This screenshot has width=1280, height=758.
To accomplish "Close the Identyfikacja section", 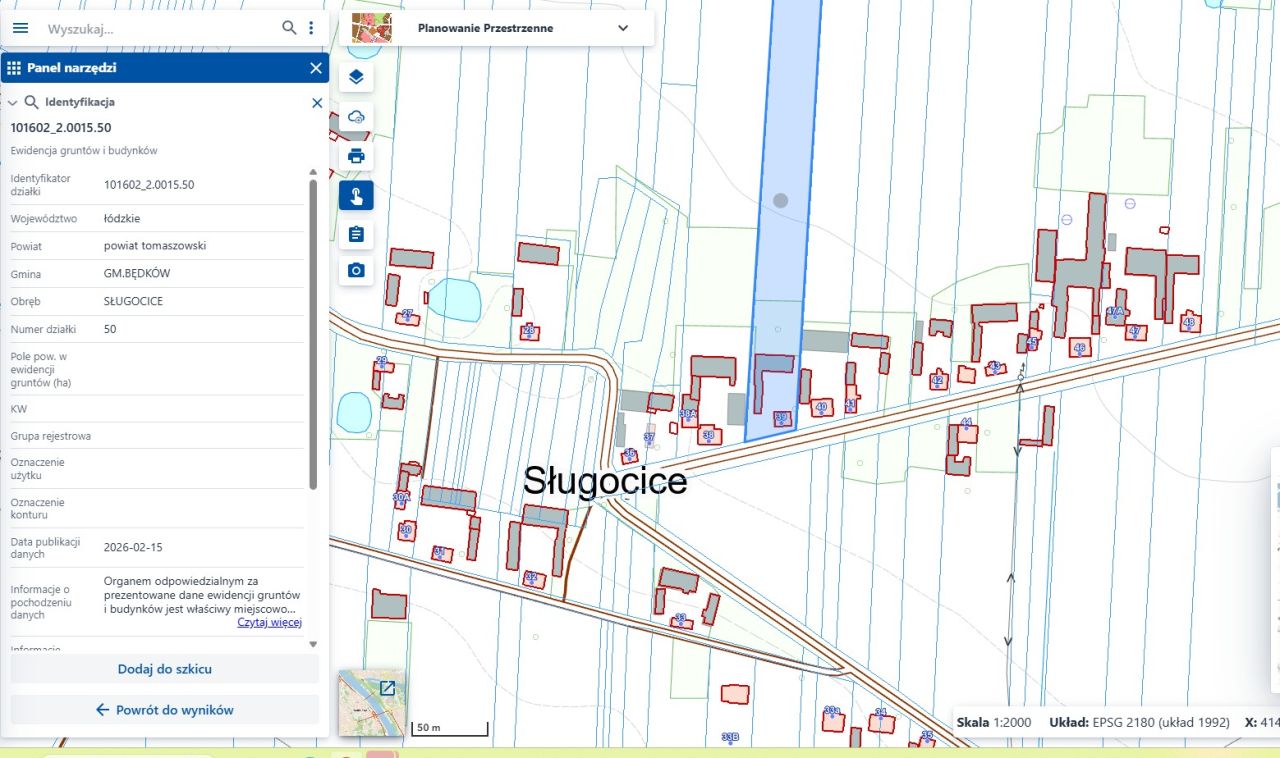I will [317, 102].
